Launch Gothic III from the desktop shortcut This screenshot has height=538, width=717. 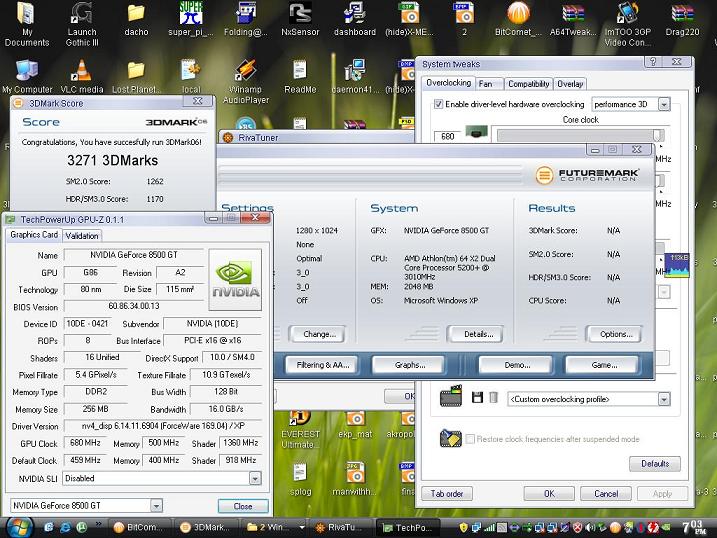[x=82, y=24]
